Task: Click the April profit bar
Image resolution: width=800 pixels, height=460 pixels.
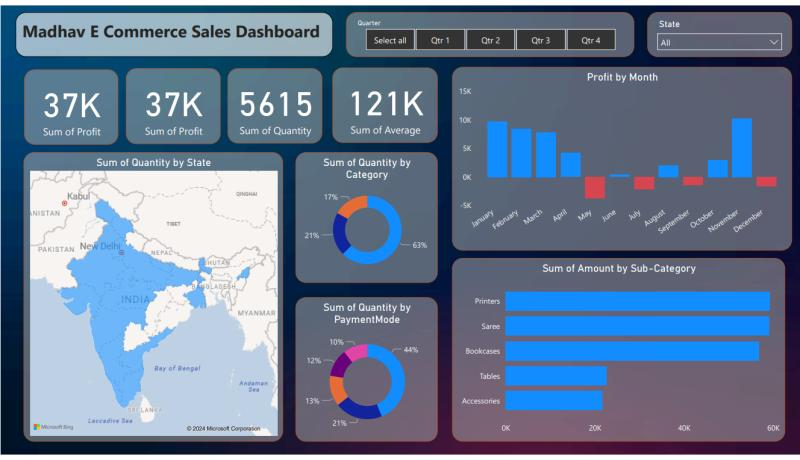Action: click(x=570, y=165)
